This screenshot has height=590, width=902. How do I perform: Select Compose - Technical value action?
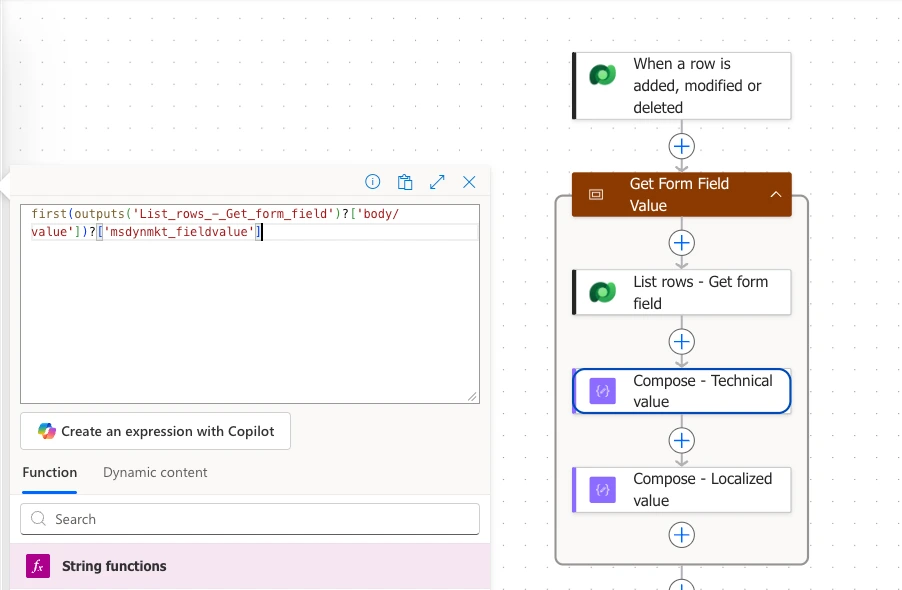tap(682, 391)
